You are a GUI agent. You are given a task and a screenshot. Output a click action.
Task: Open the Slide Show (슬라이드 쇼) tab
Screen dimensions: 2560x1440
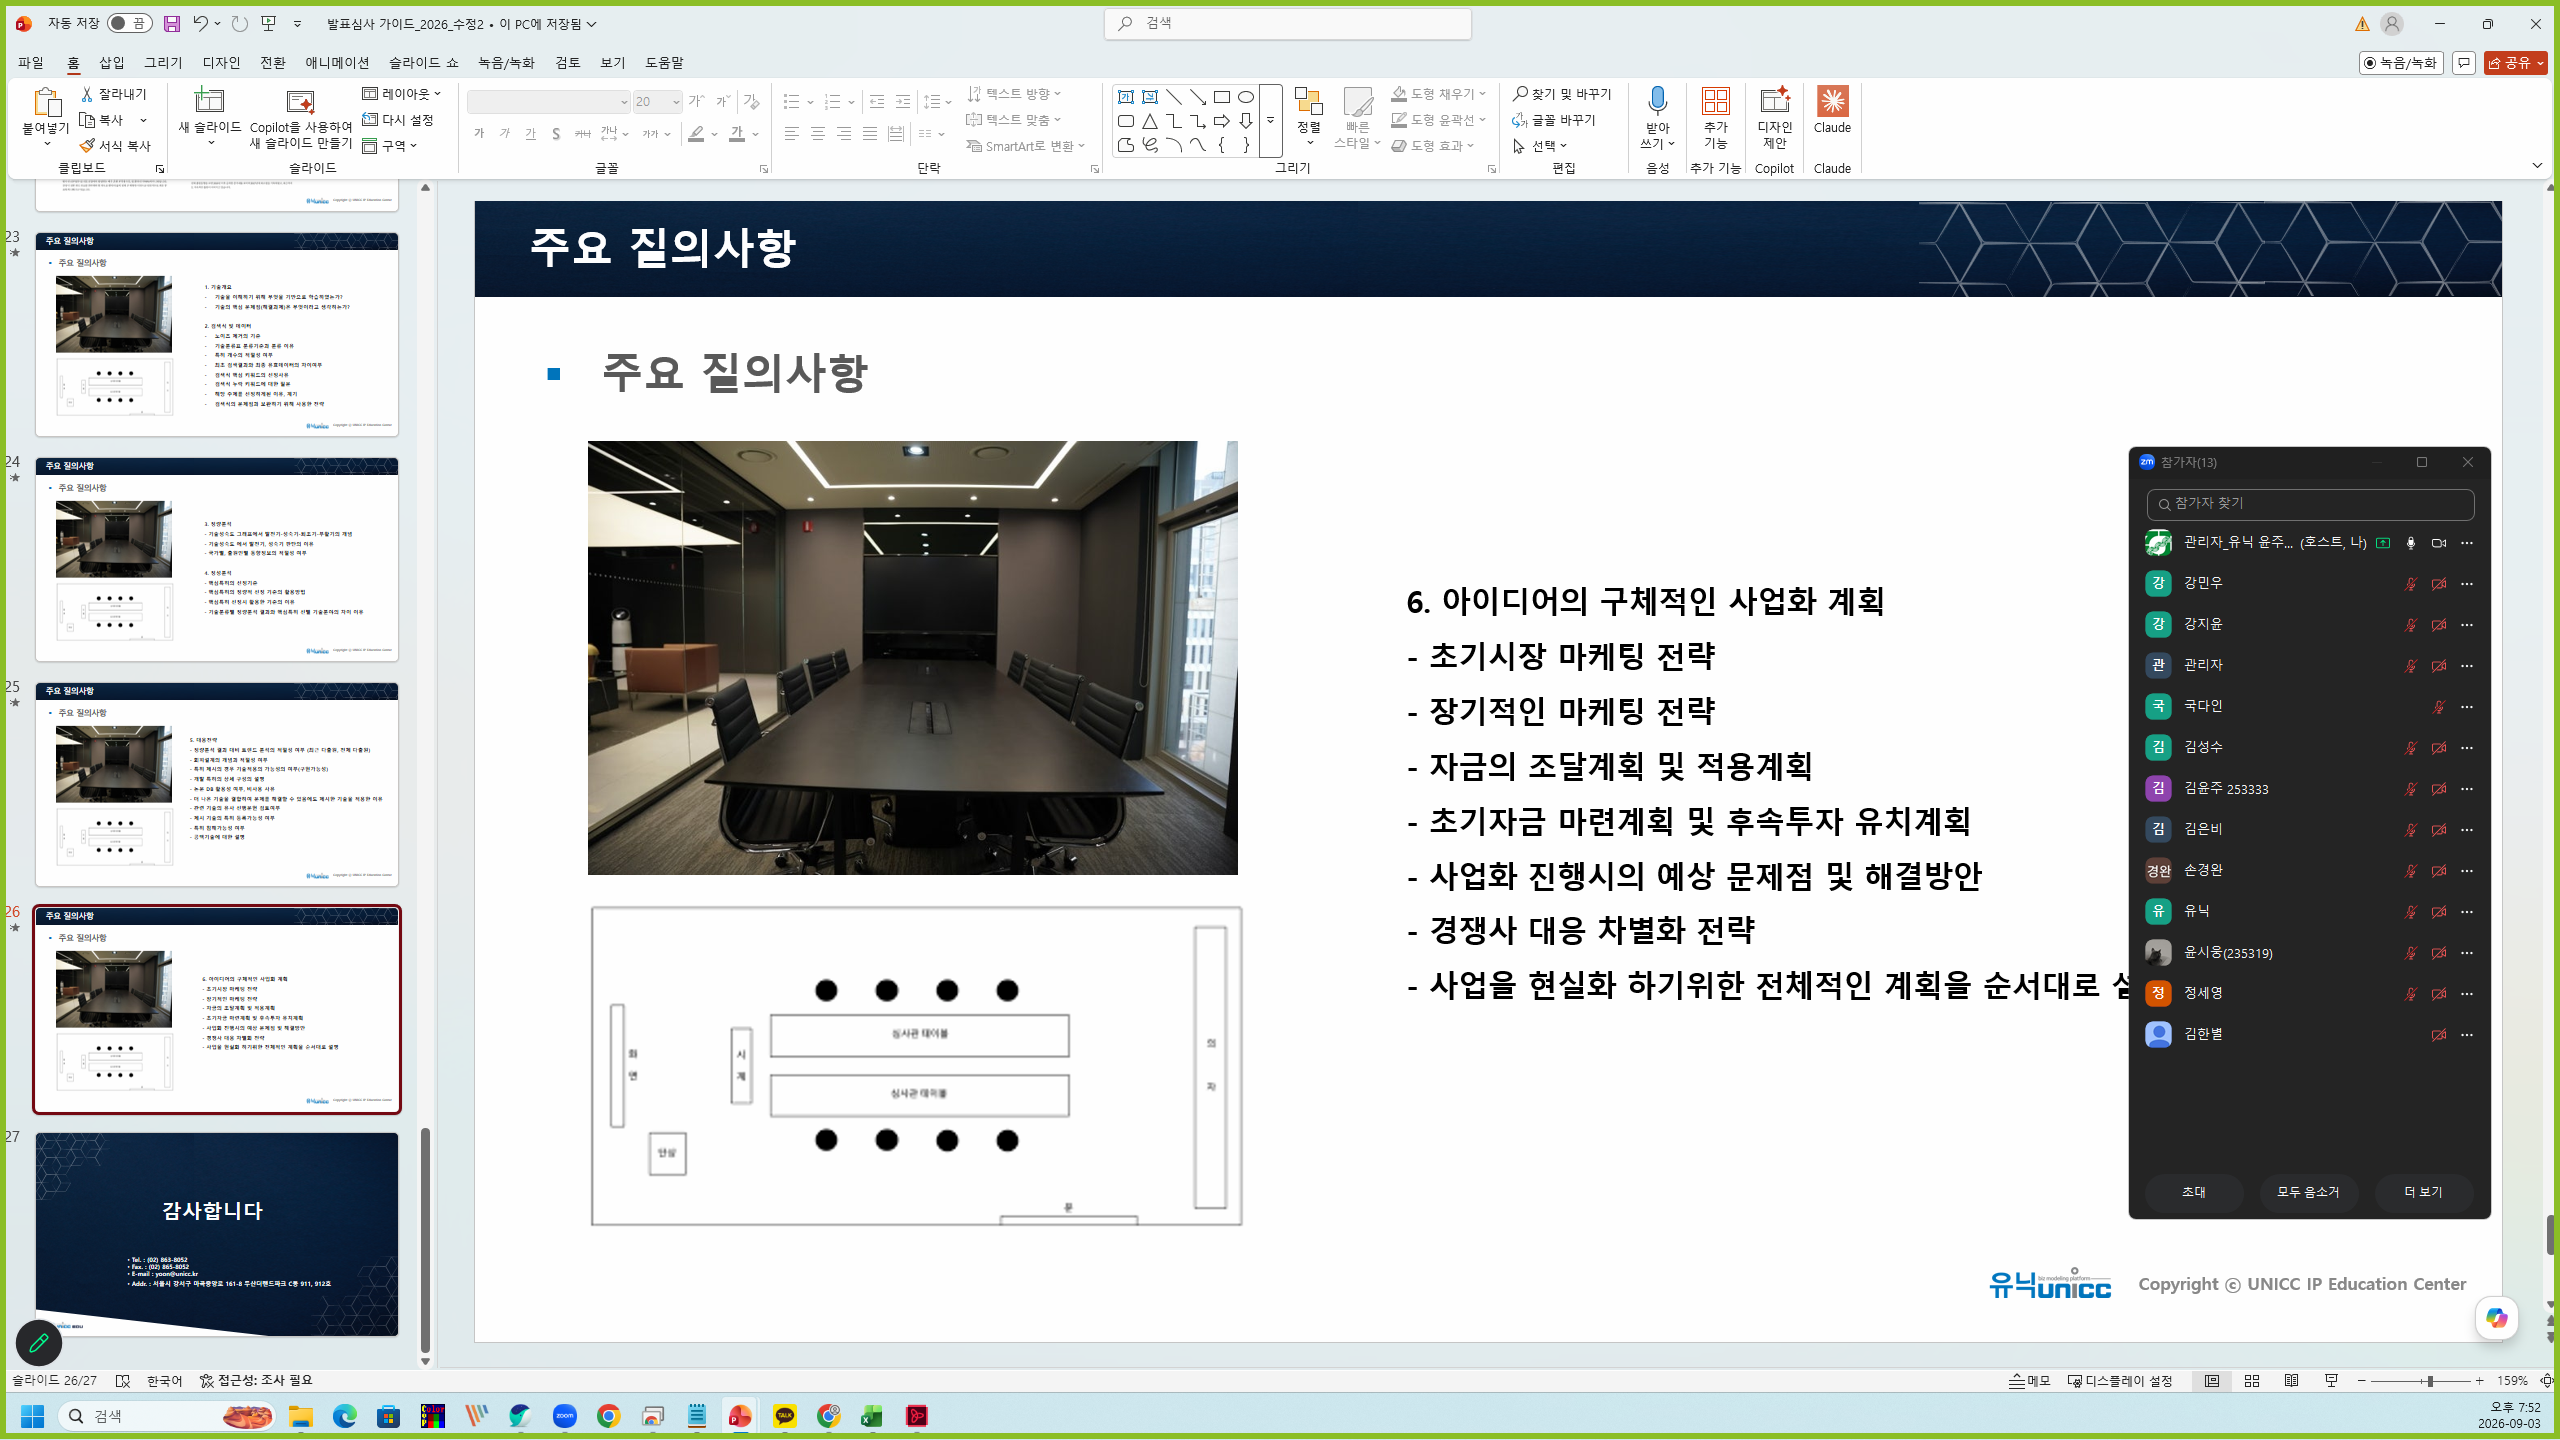point(423,63)
